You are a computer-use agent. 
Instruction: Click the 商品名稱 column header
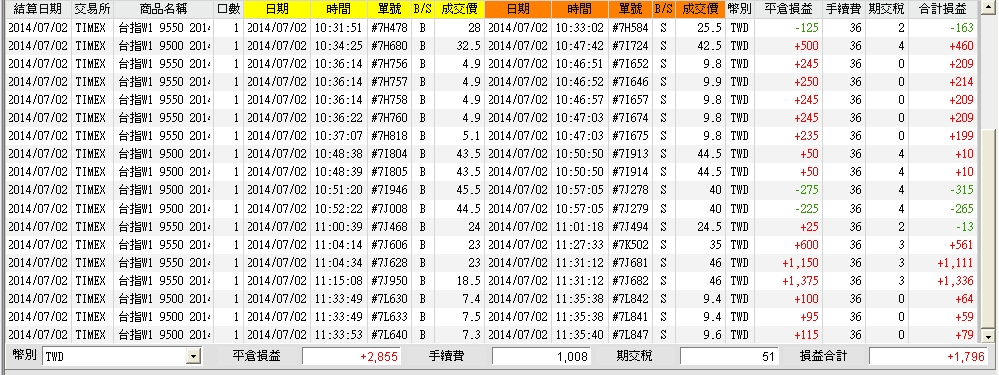(163, 9)
